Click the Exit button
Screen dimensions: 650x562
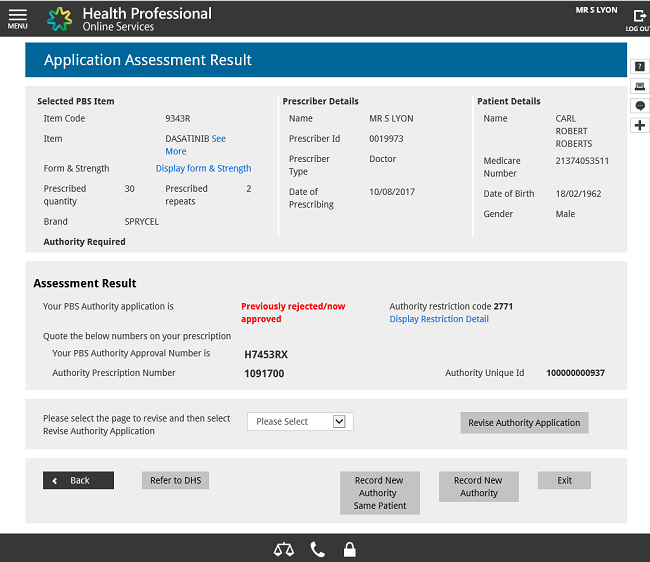564,480
